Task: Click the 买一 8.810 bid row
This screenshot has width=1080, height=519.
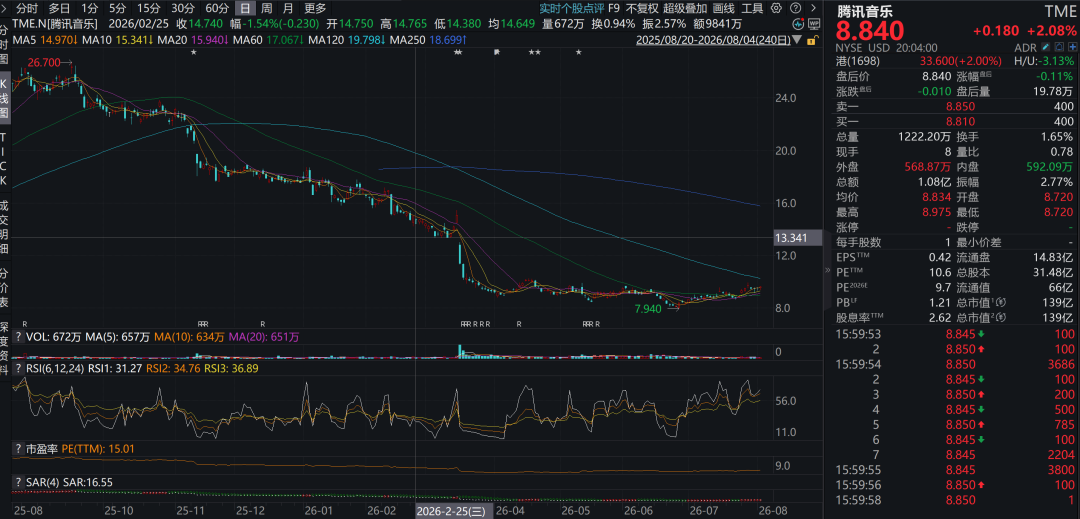Action: tap(955, 121)
